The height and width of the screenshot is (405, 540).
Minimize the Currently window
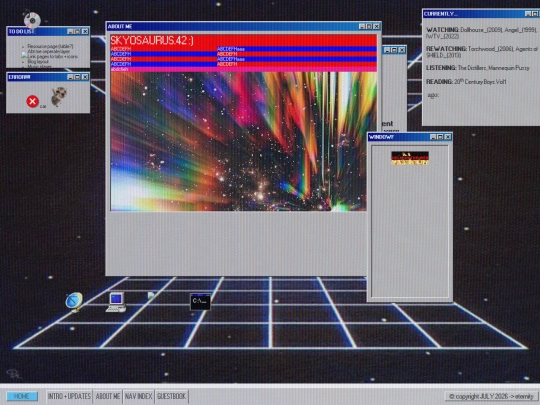pyautogui.click(x=528, y=14)
